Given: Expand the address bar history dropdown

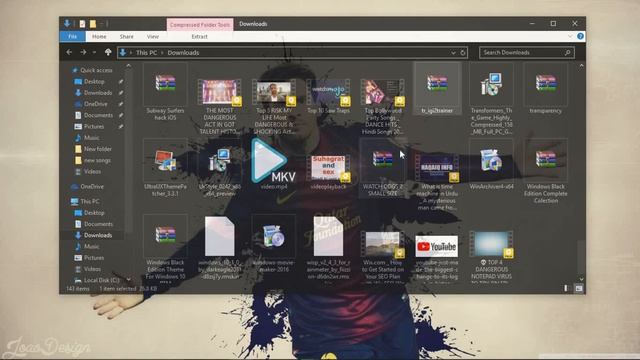Looking at the screenshot, I should point(453,53).
